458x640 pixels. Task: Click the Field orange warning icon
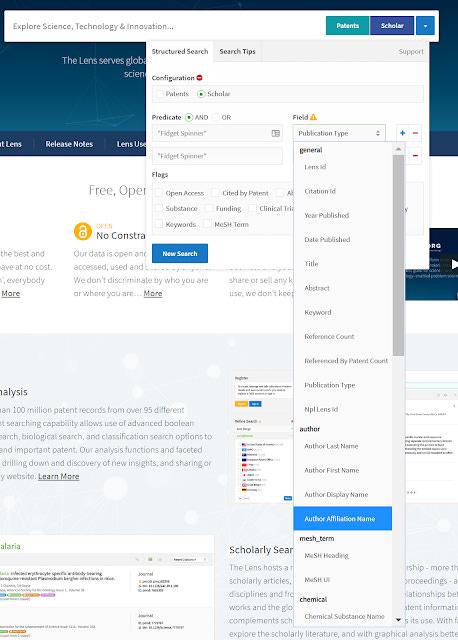(313, 117)
